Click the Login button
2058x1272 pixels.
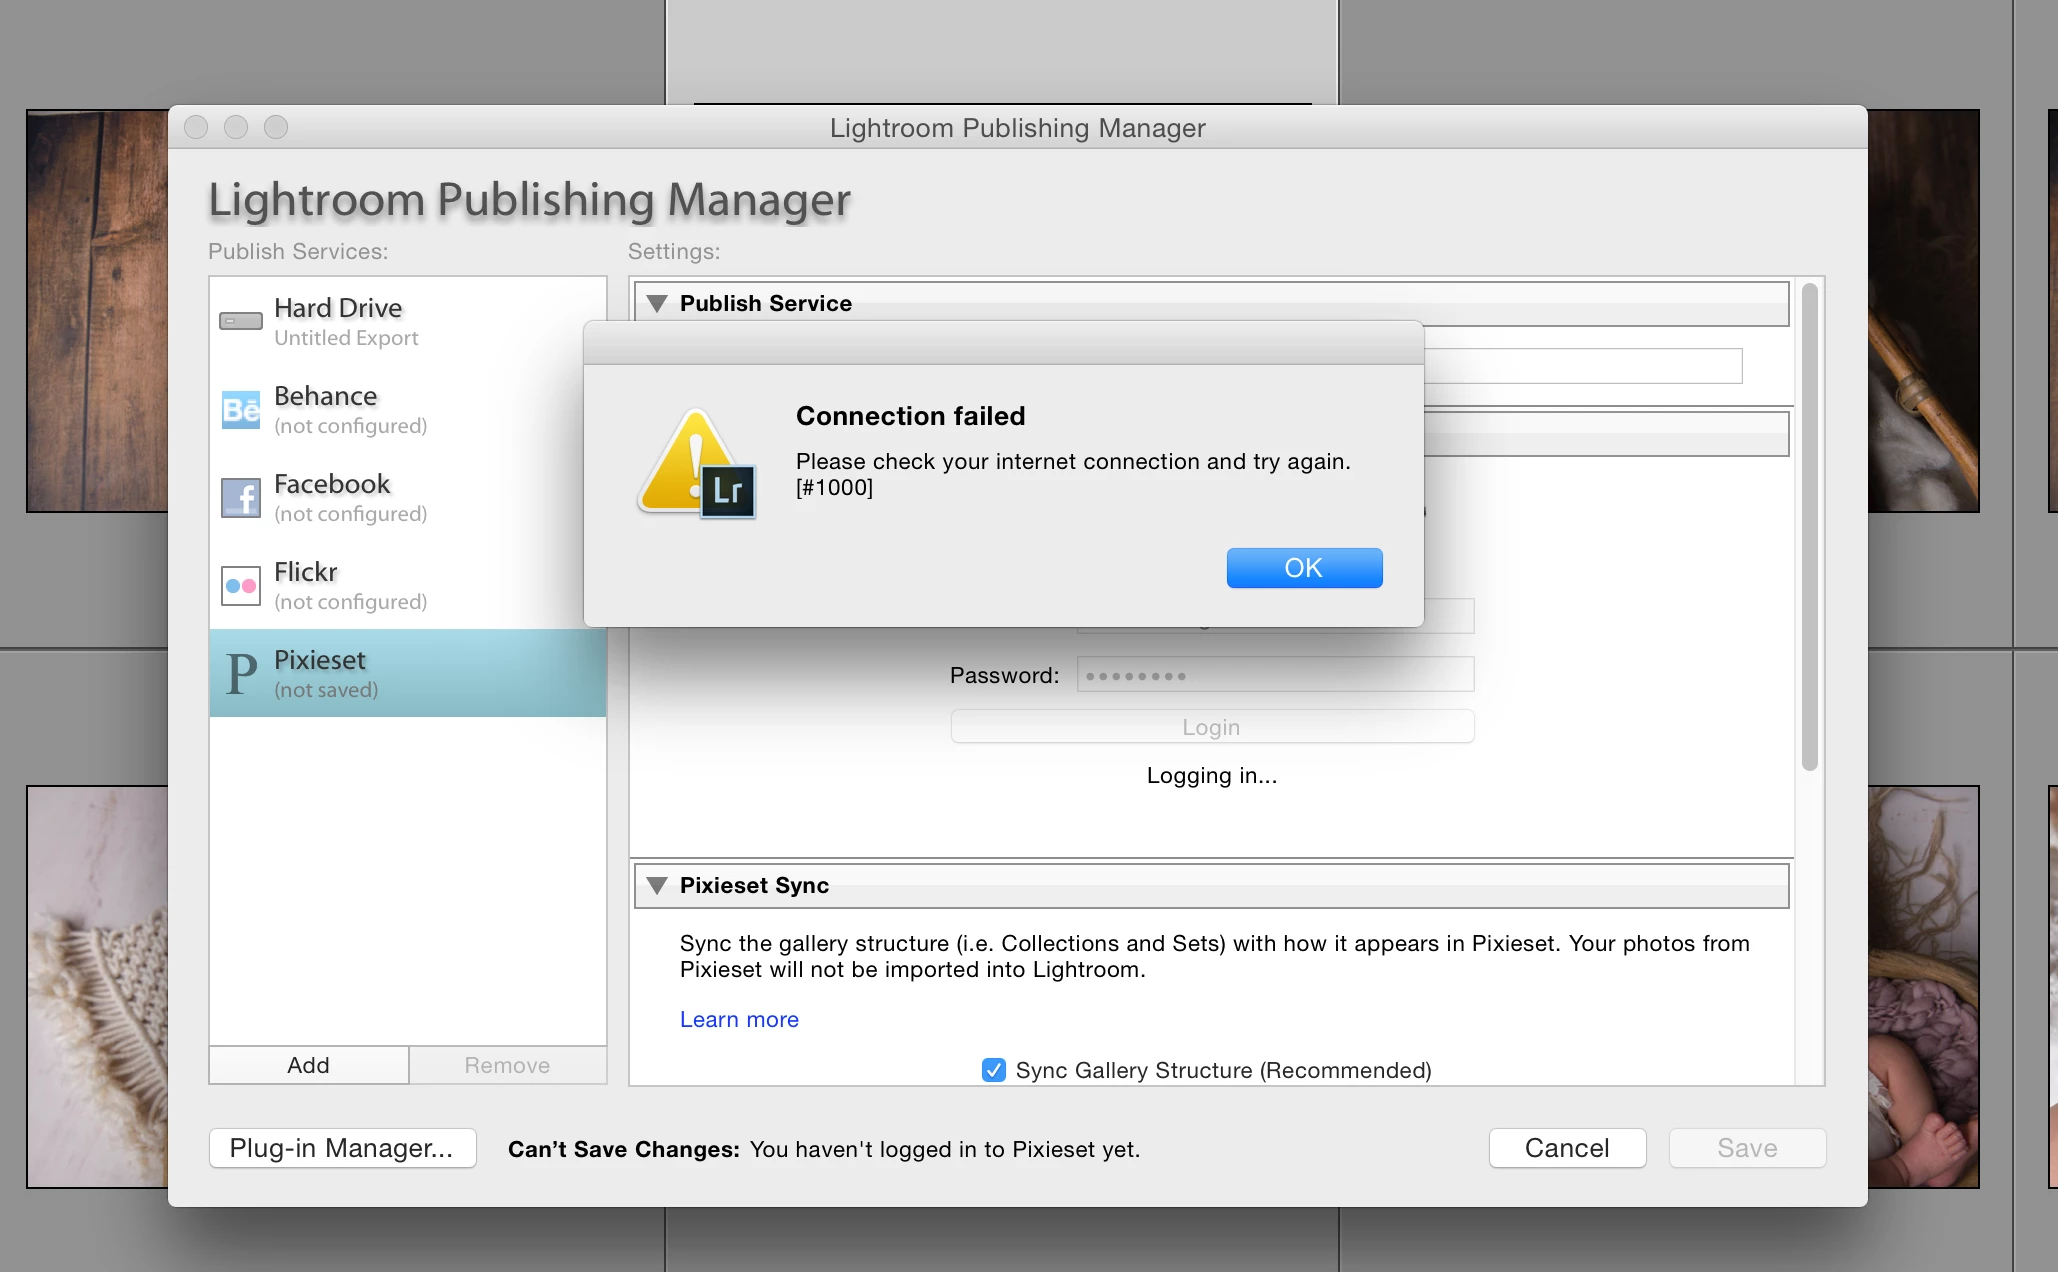tap(1211, 727)
